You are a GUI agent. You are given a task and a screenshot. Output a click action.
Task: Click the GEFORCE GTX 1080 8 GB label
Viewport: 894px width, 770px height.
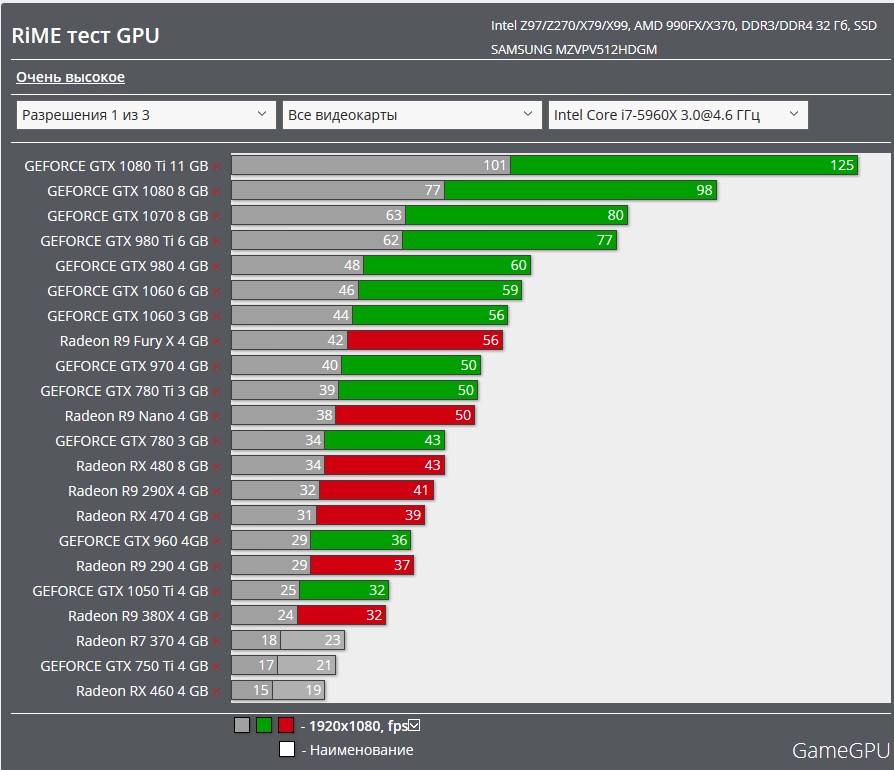coord(127,191)
